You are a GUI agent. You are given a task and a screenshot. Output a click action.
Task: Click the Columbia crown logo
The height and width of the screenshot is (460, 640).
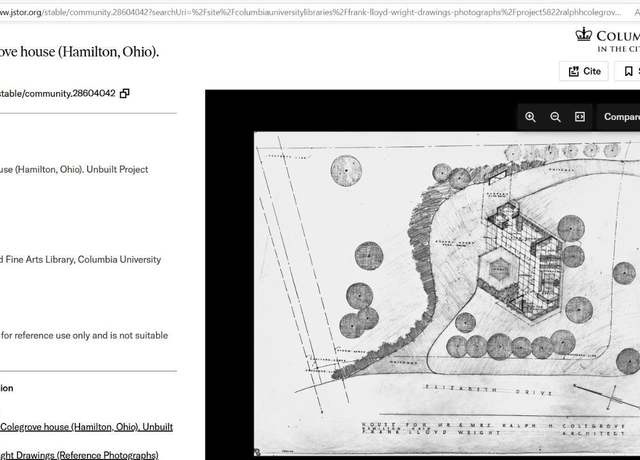pyautogui.click(x=584, y=34)
